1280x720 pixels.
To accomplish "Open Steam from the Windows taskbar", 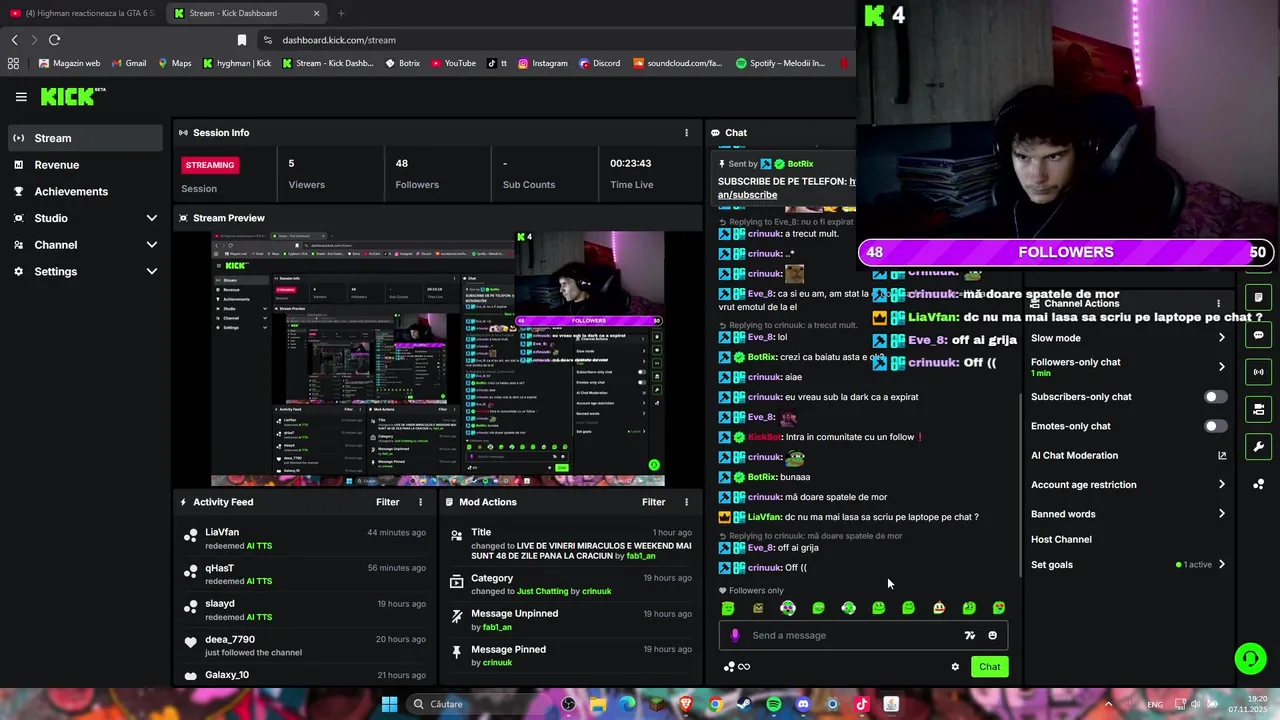I will 744,704.
